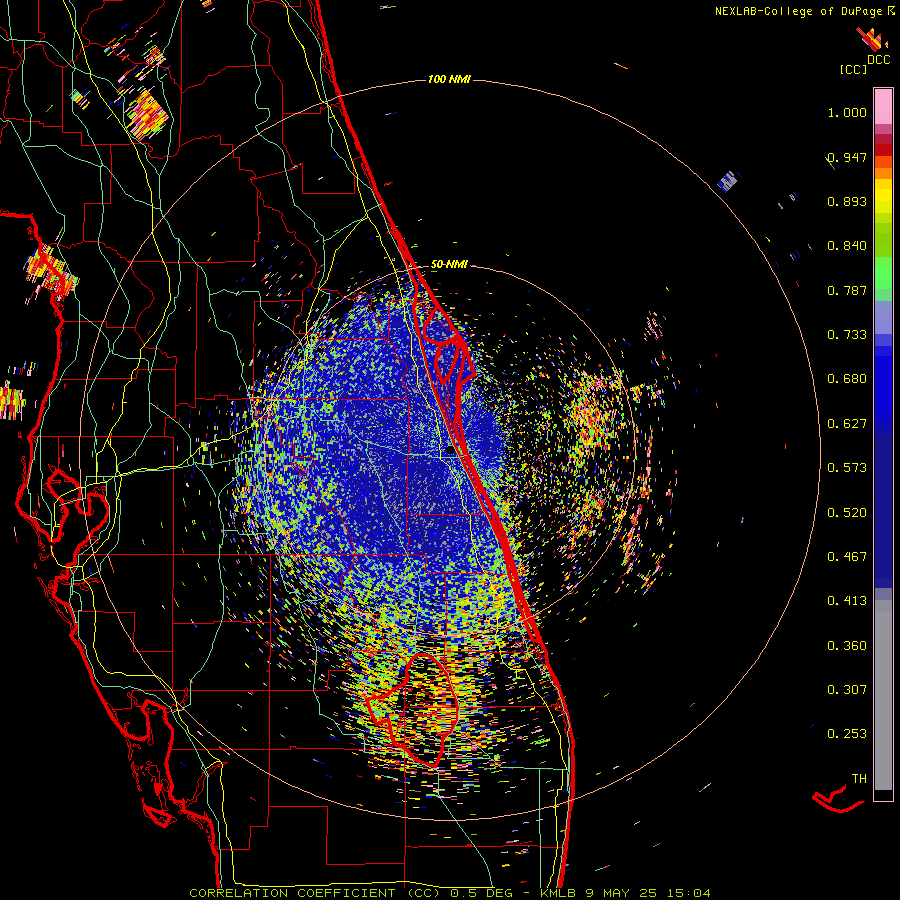Screen dimensions: 900x900
Task: Click the black radar site marker
Action: (451, 451)
